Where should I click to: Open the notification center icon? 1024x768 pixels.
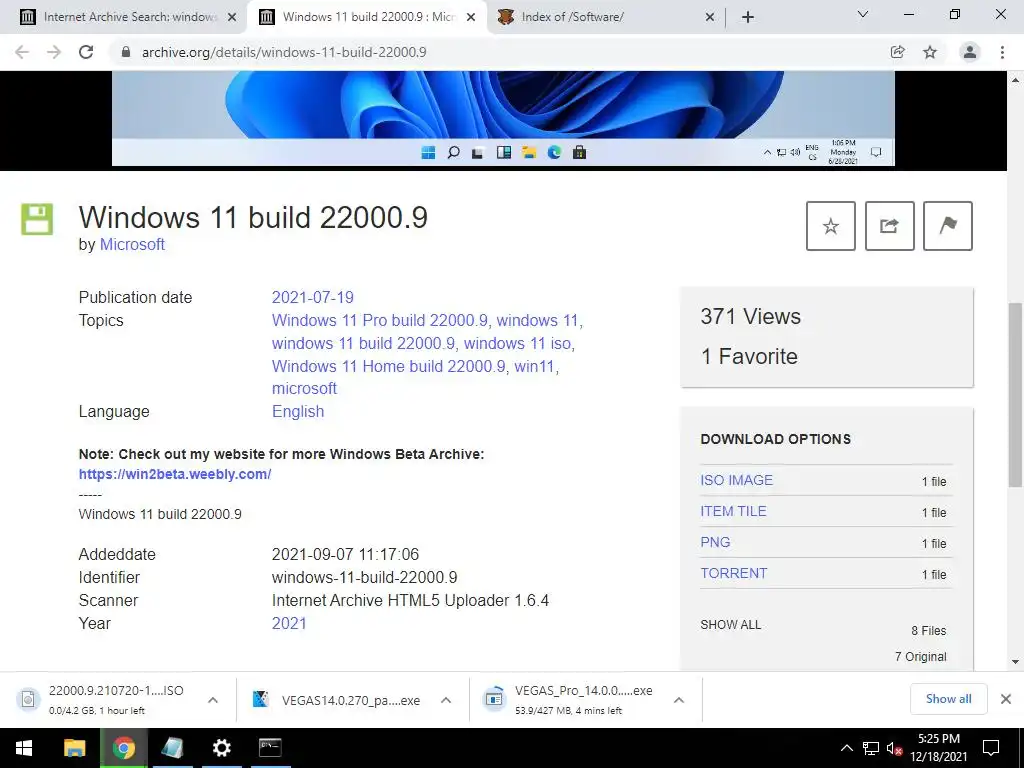click(991, 748)
